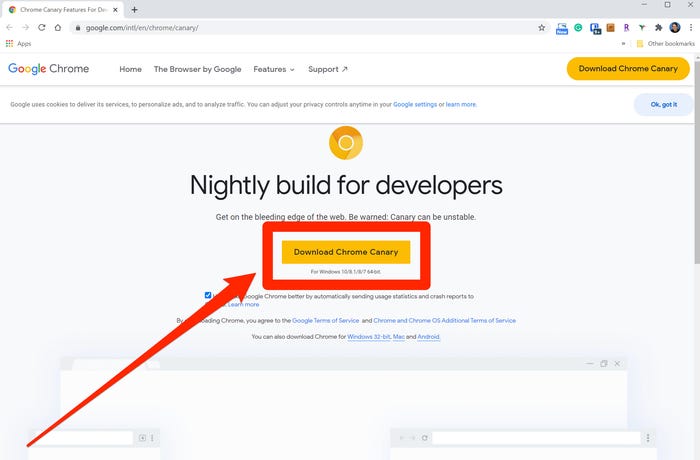Follow cookie notice learn more link
The height and width of the screenshot is (460, 700).
(x=461, y=105)
